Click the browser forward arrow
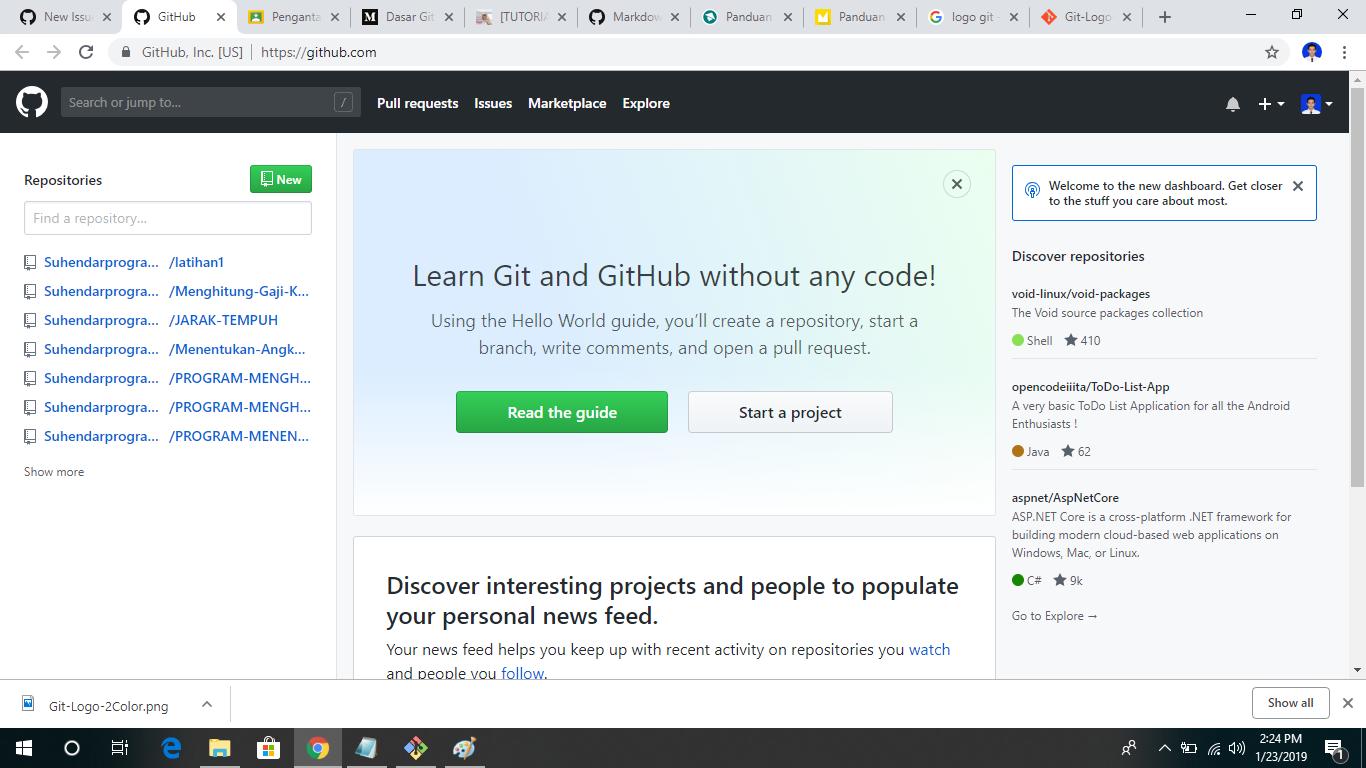The height and width of the screenshot is (768, 1366). point(54,52)
